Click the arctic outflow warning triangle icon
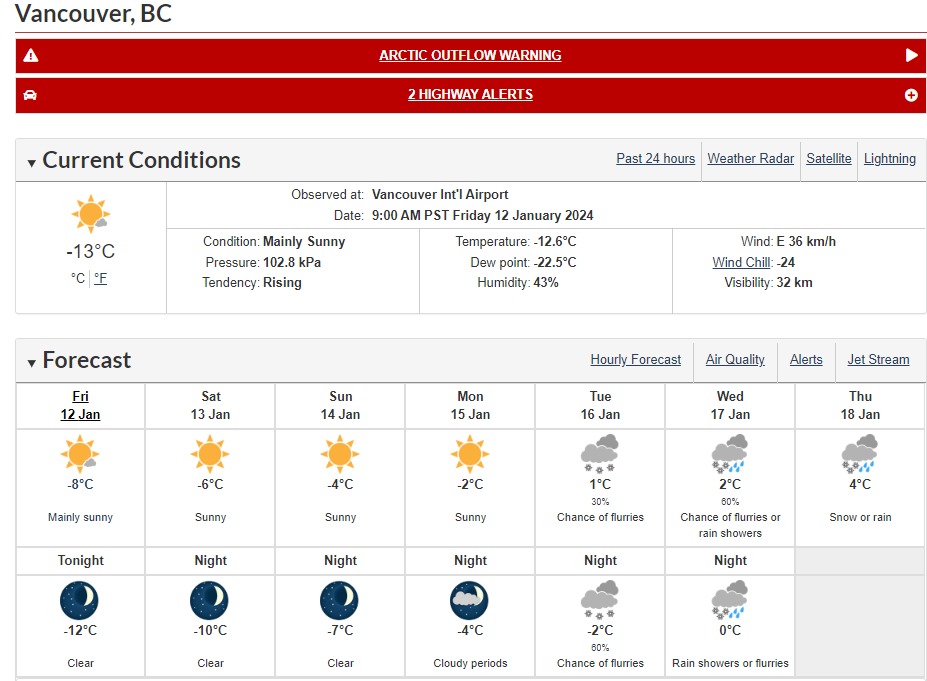 tap(31, 56)
